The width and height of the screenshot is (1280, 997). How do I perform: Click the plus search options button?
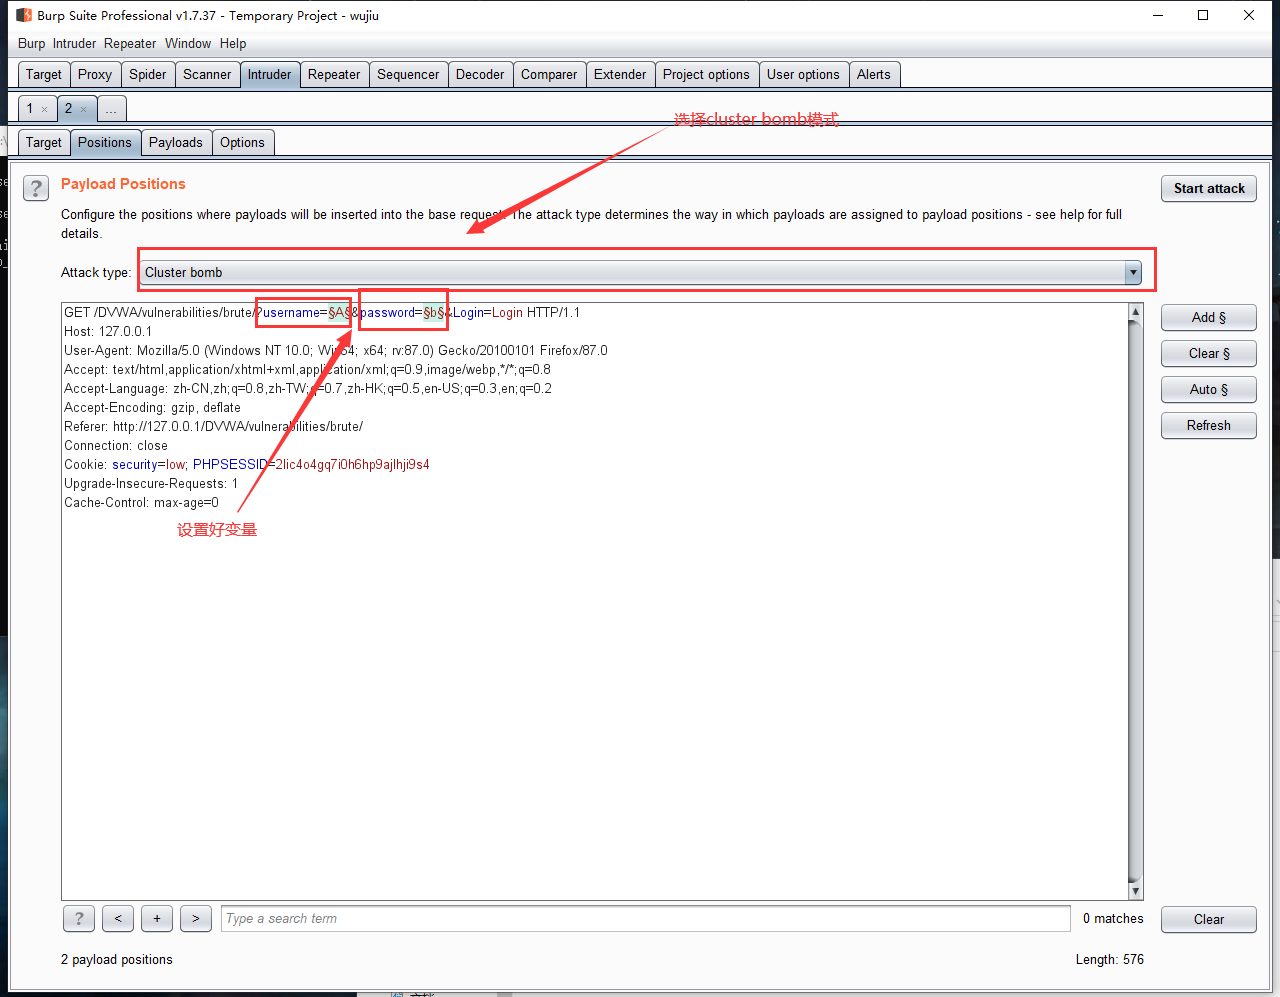tap(157, 918)
